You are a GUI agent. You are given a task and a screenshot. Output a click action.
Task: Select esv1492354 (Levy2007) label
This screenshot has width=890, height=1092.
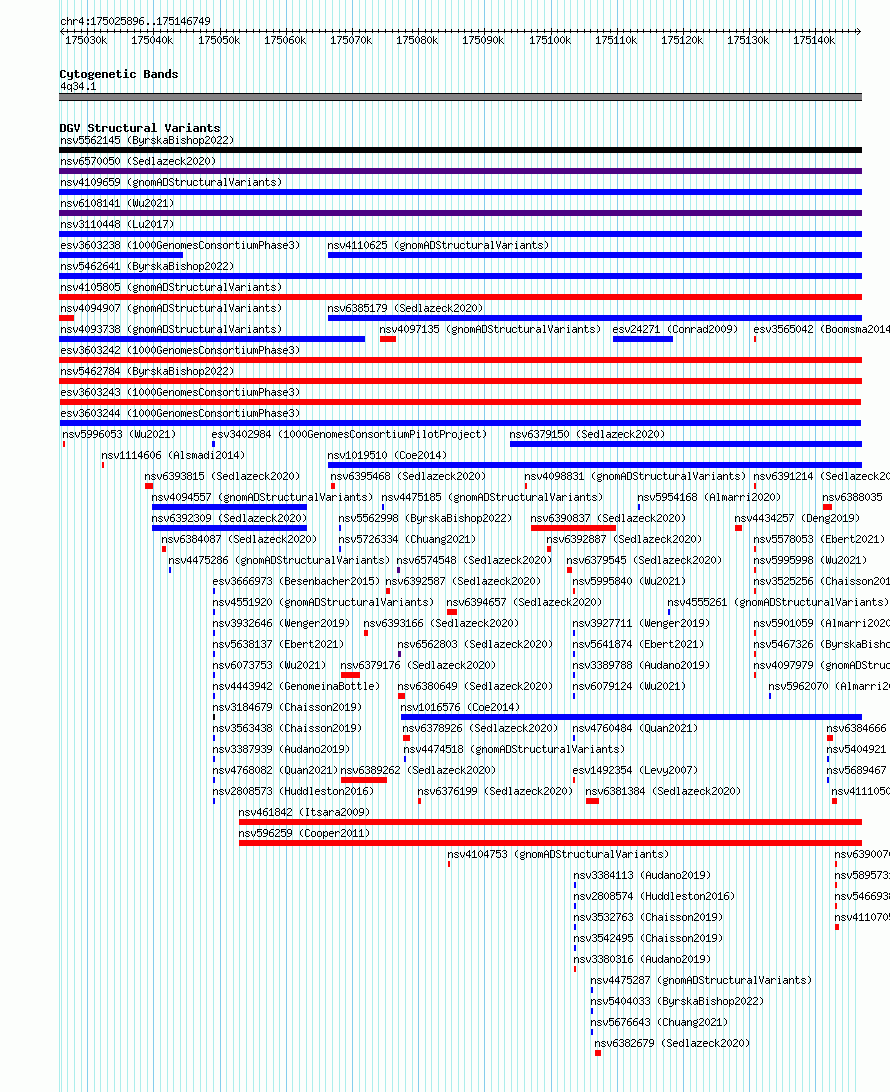[635, 770]
